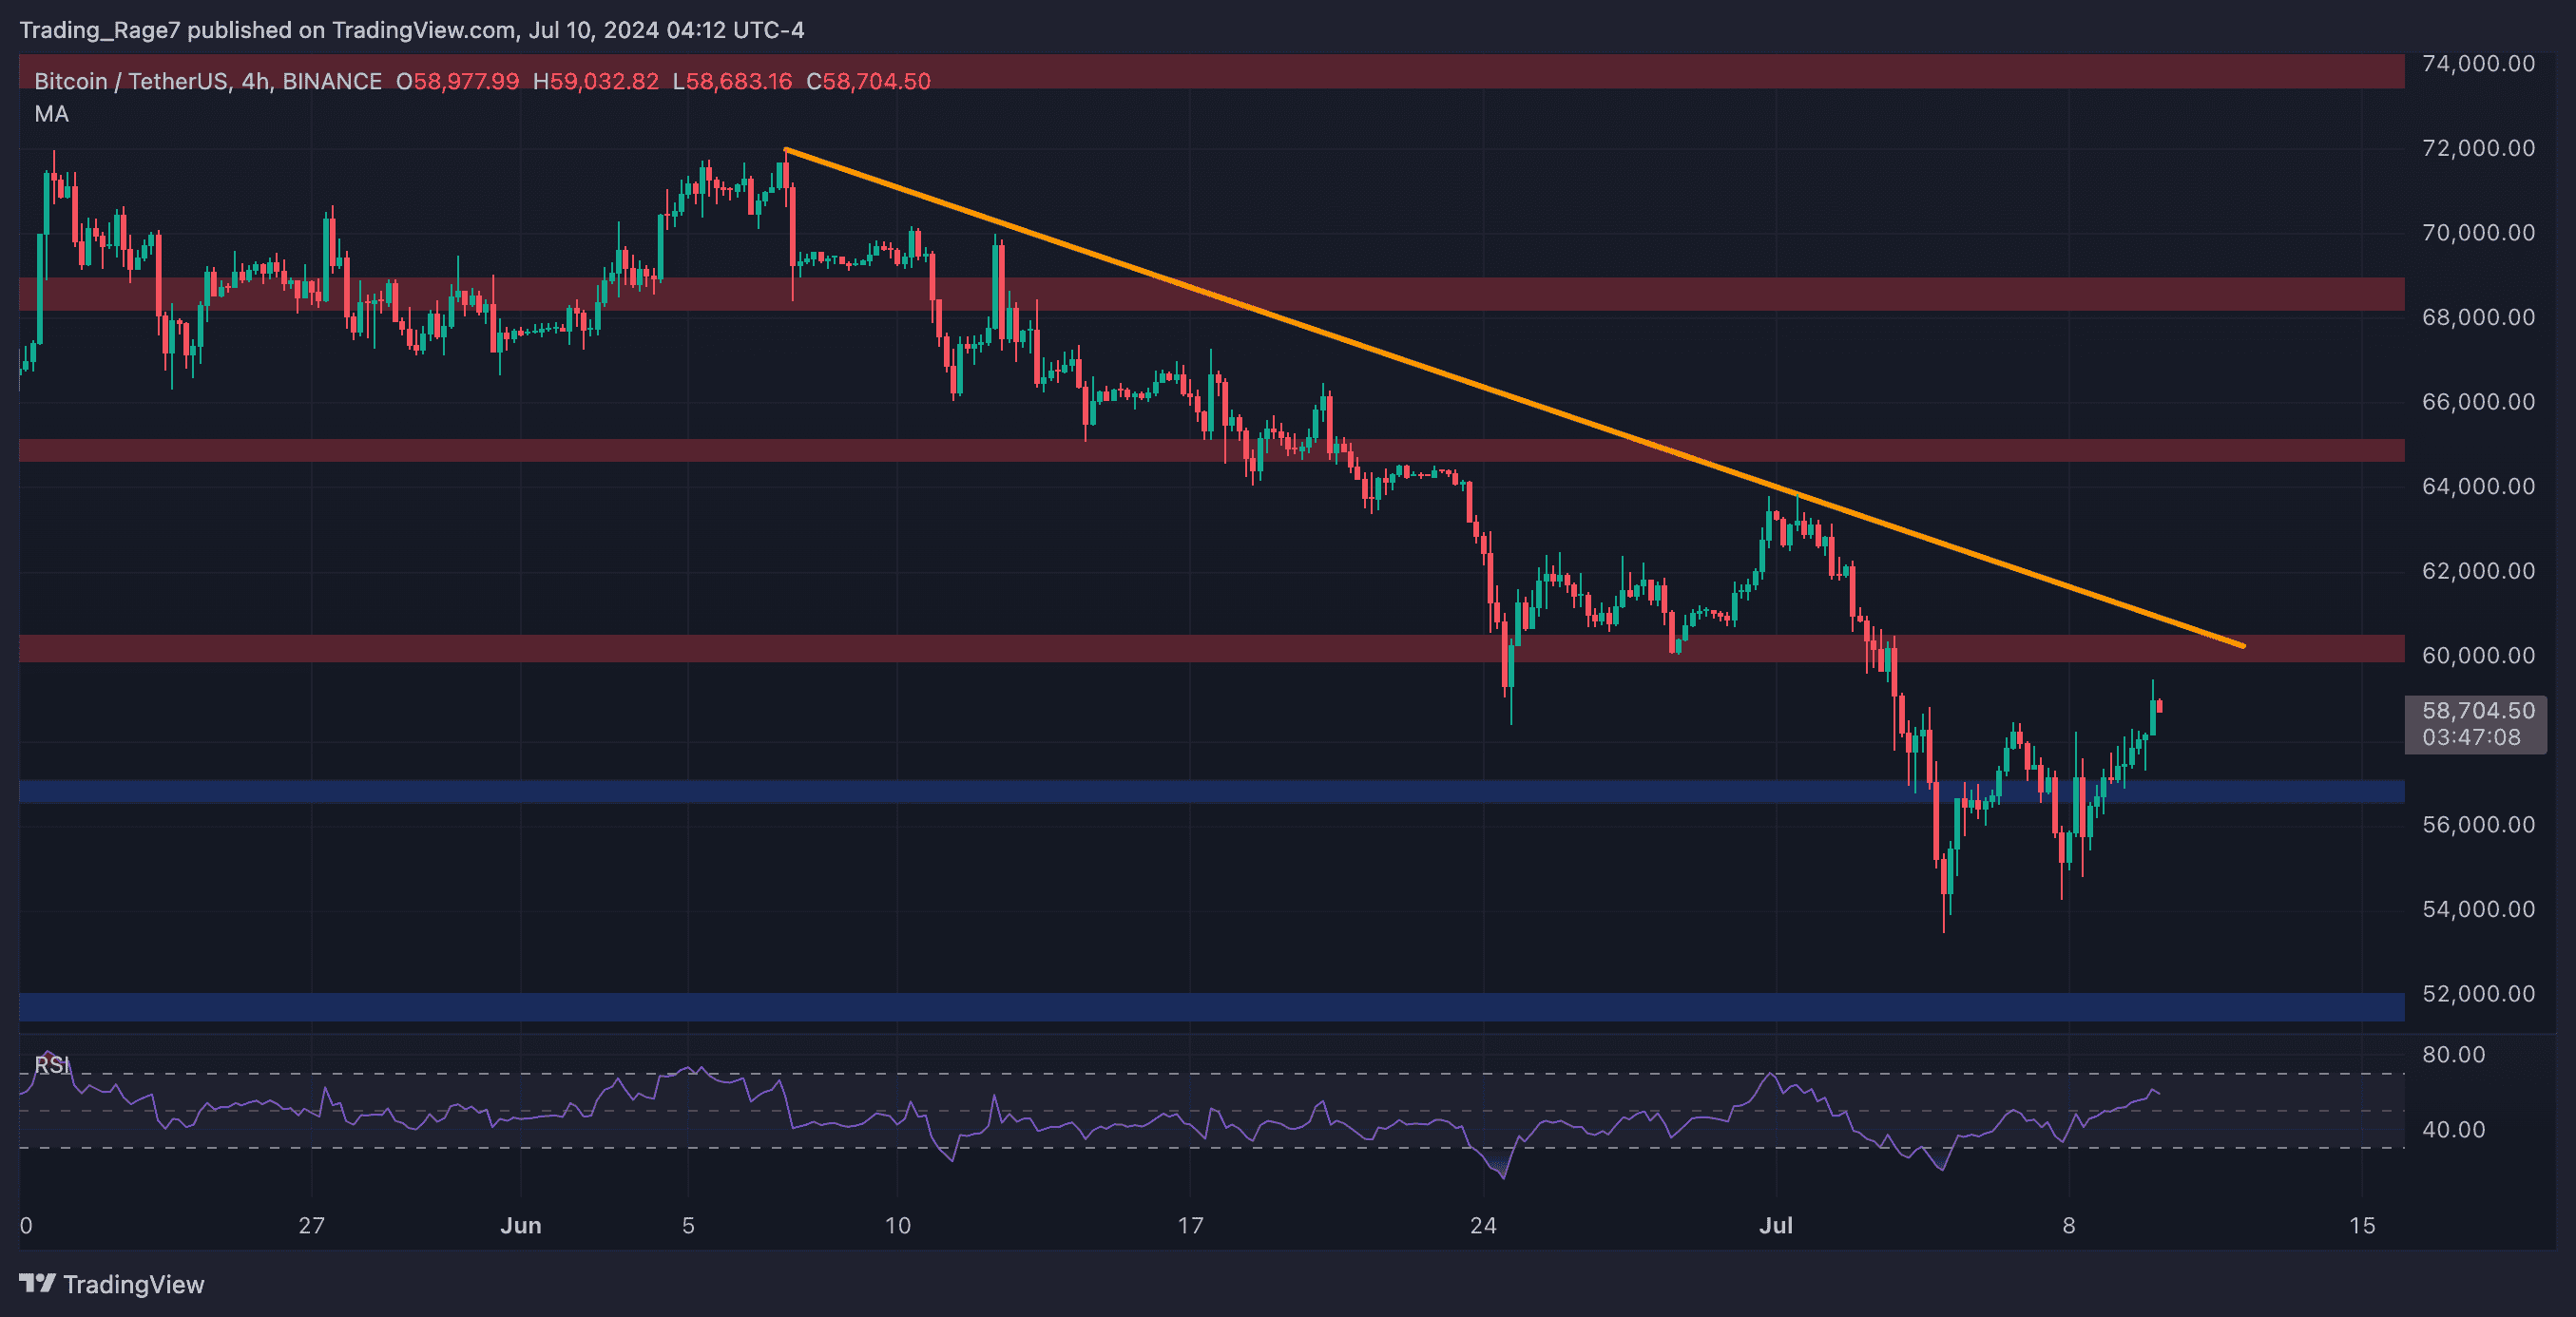The width and height of the screenshot is (2576, 1317).
Task: Click the current price tag 58,704.50
Action: click(2478, 710)
